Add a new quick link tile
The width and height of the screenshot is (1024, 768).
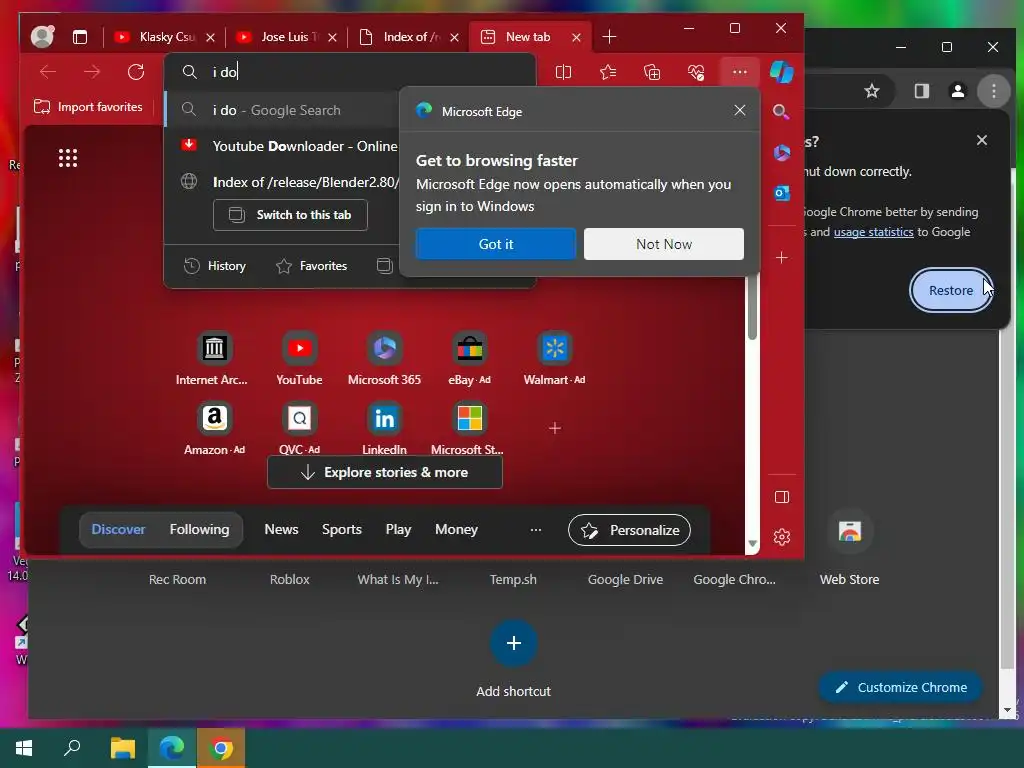pos(554,428)
